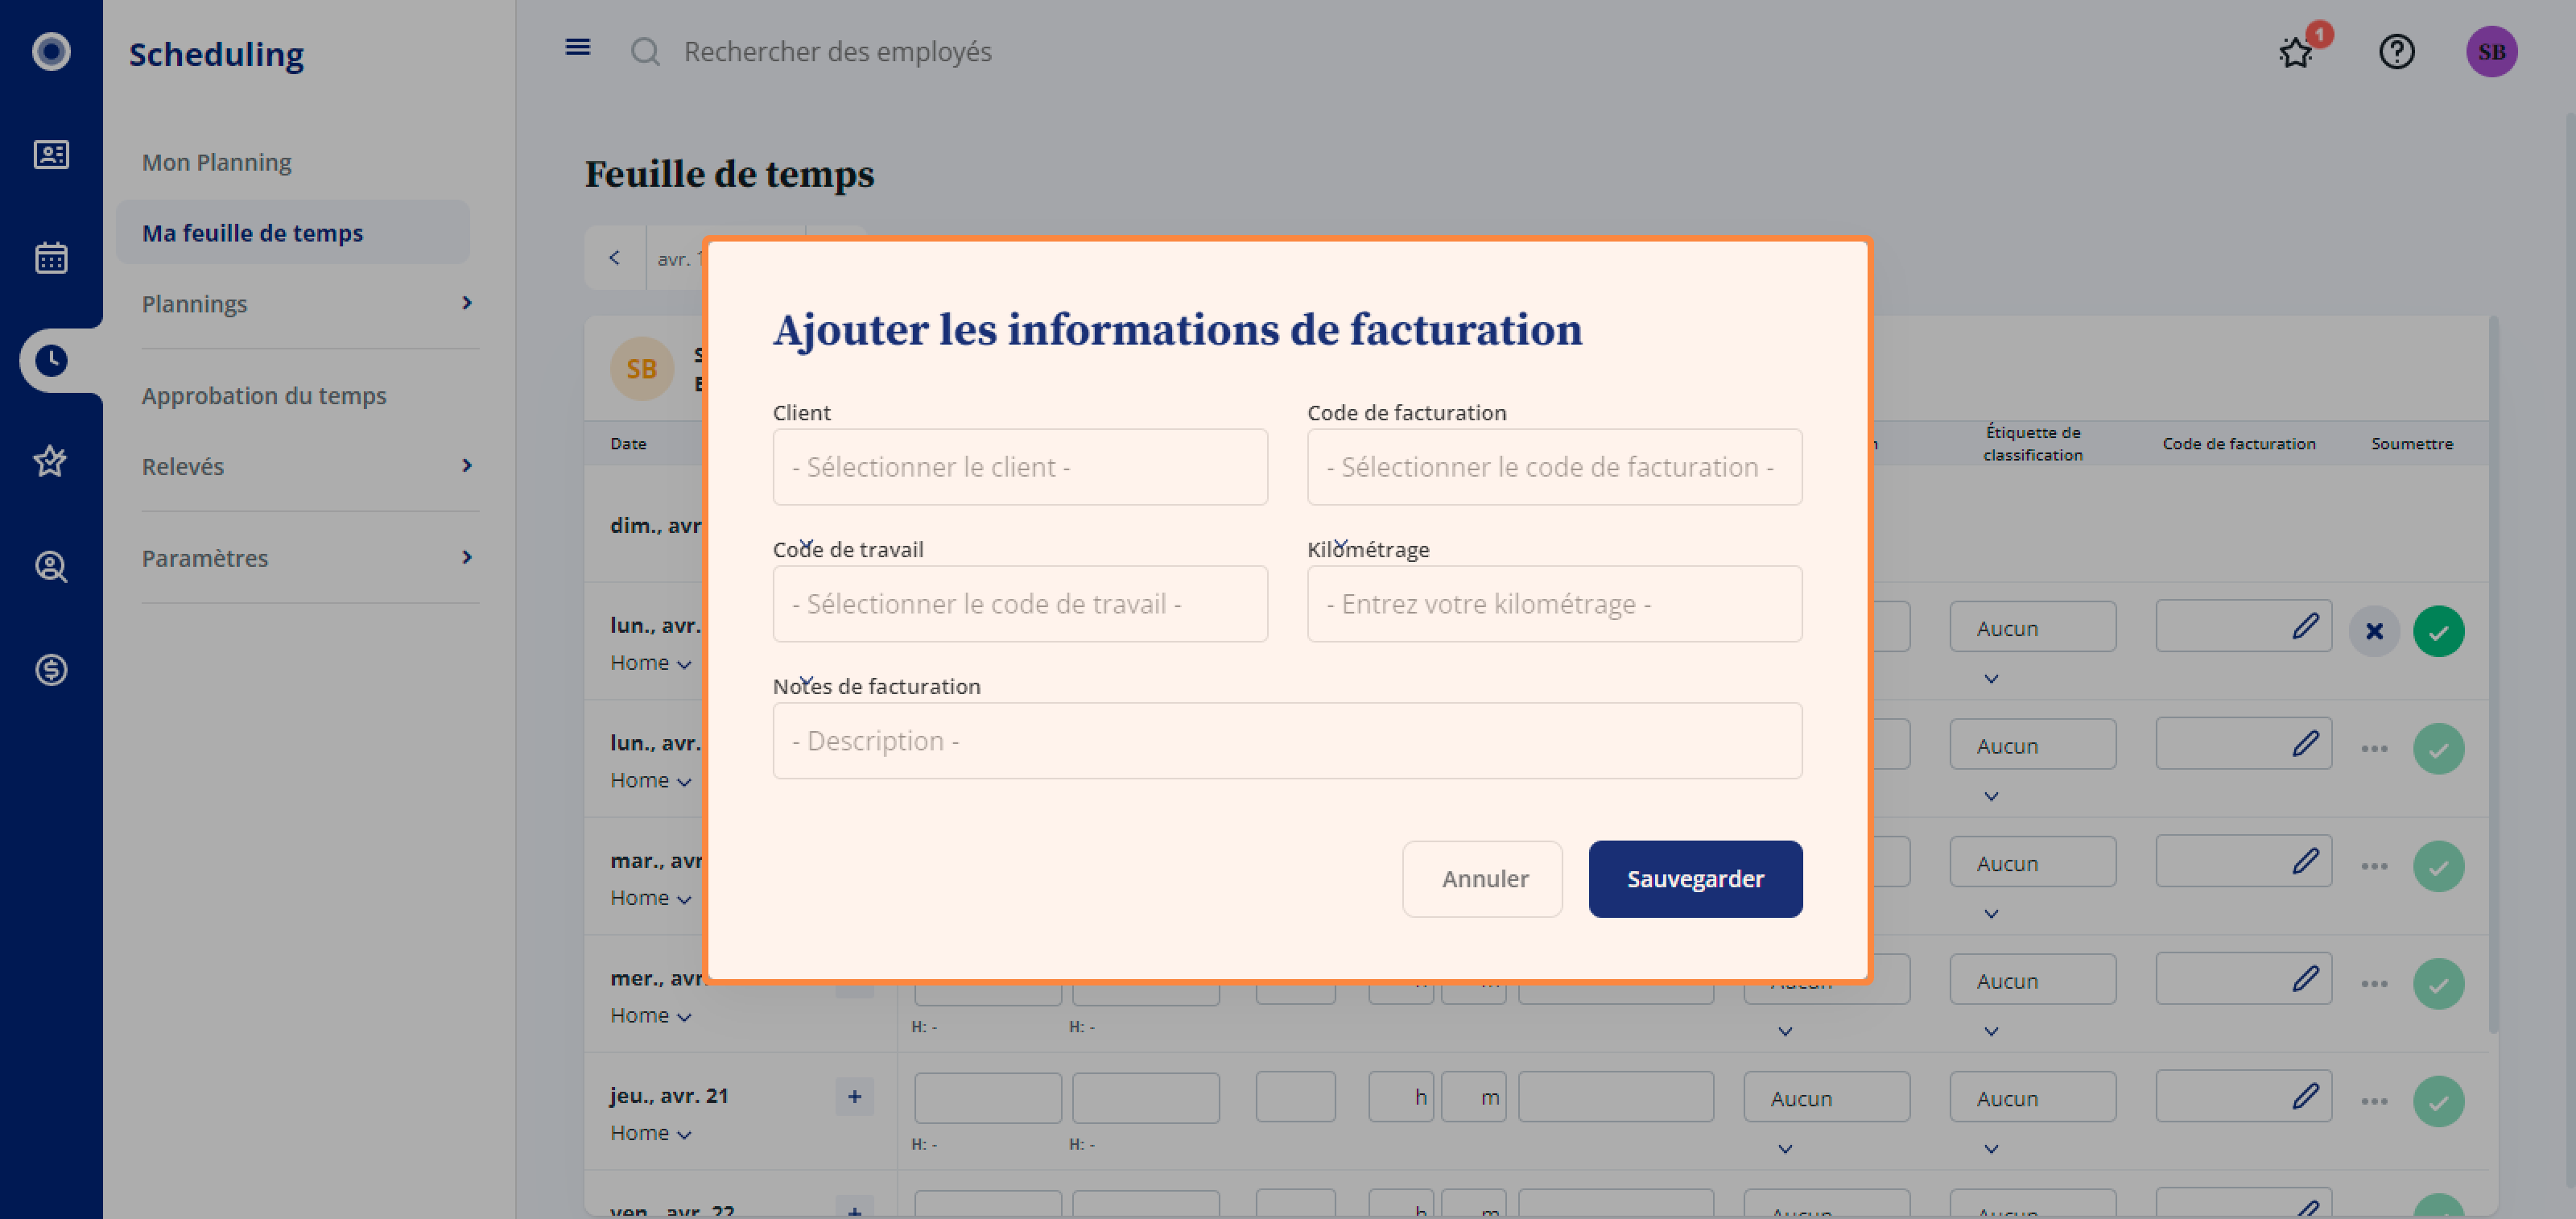Click the Scheduling heading
2576x1219 pixels.
(216, 53)
